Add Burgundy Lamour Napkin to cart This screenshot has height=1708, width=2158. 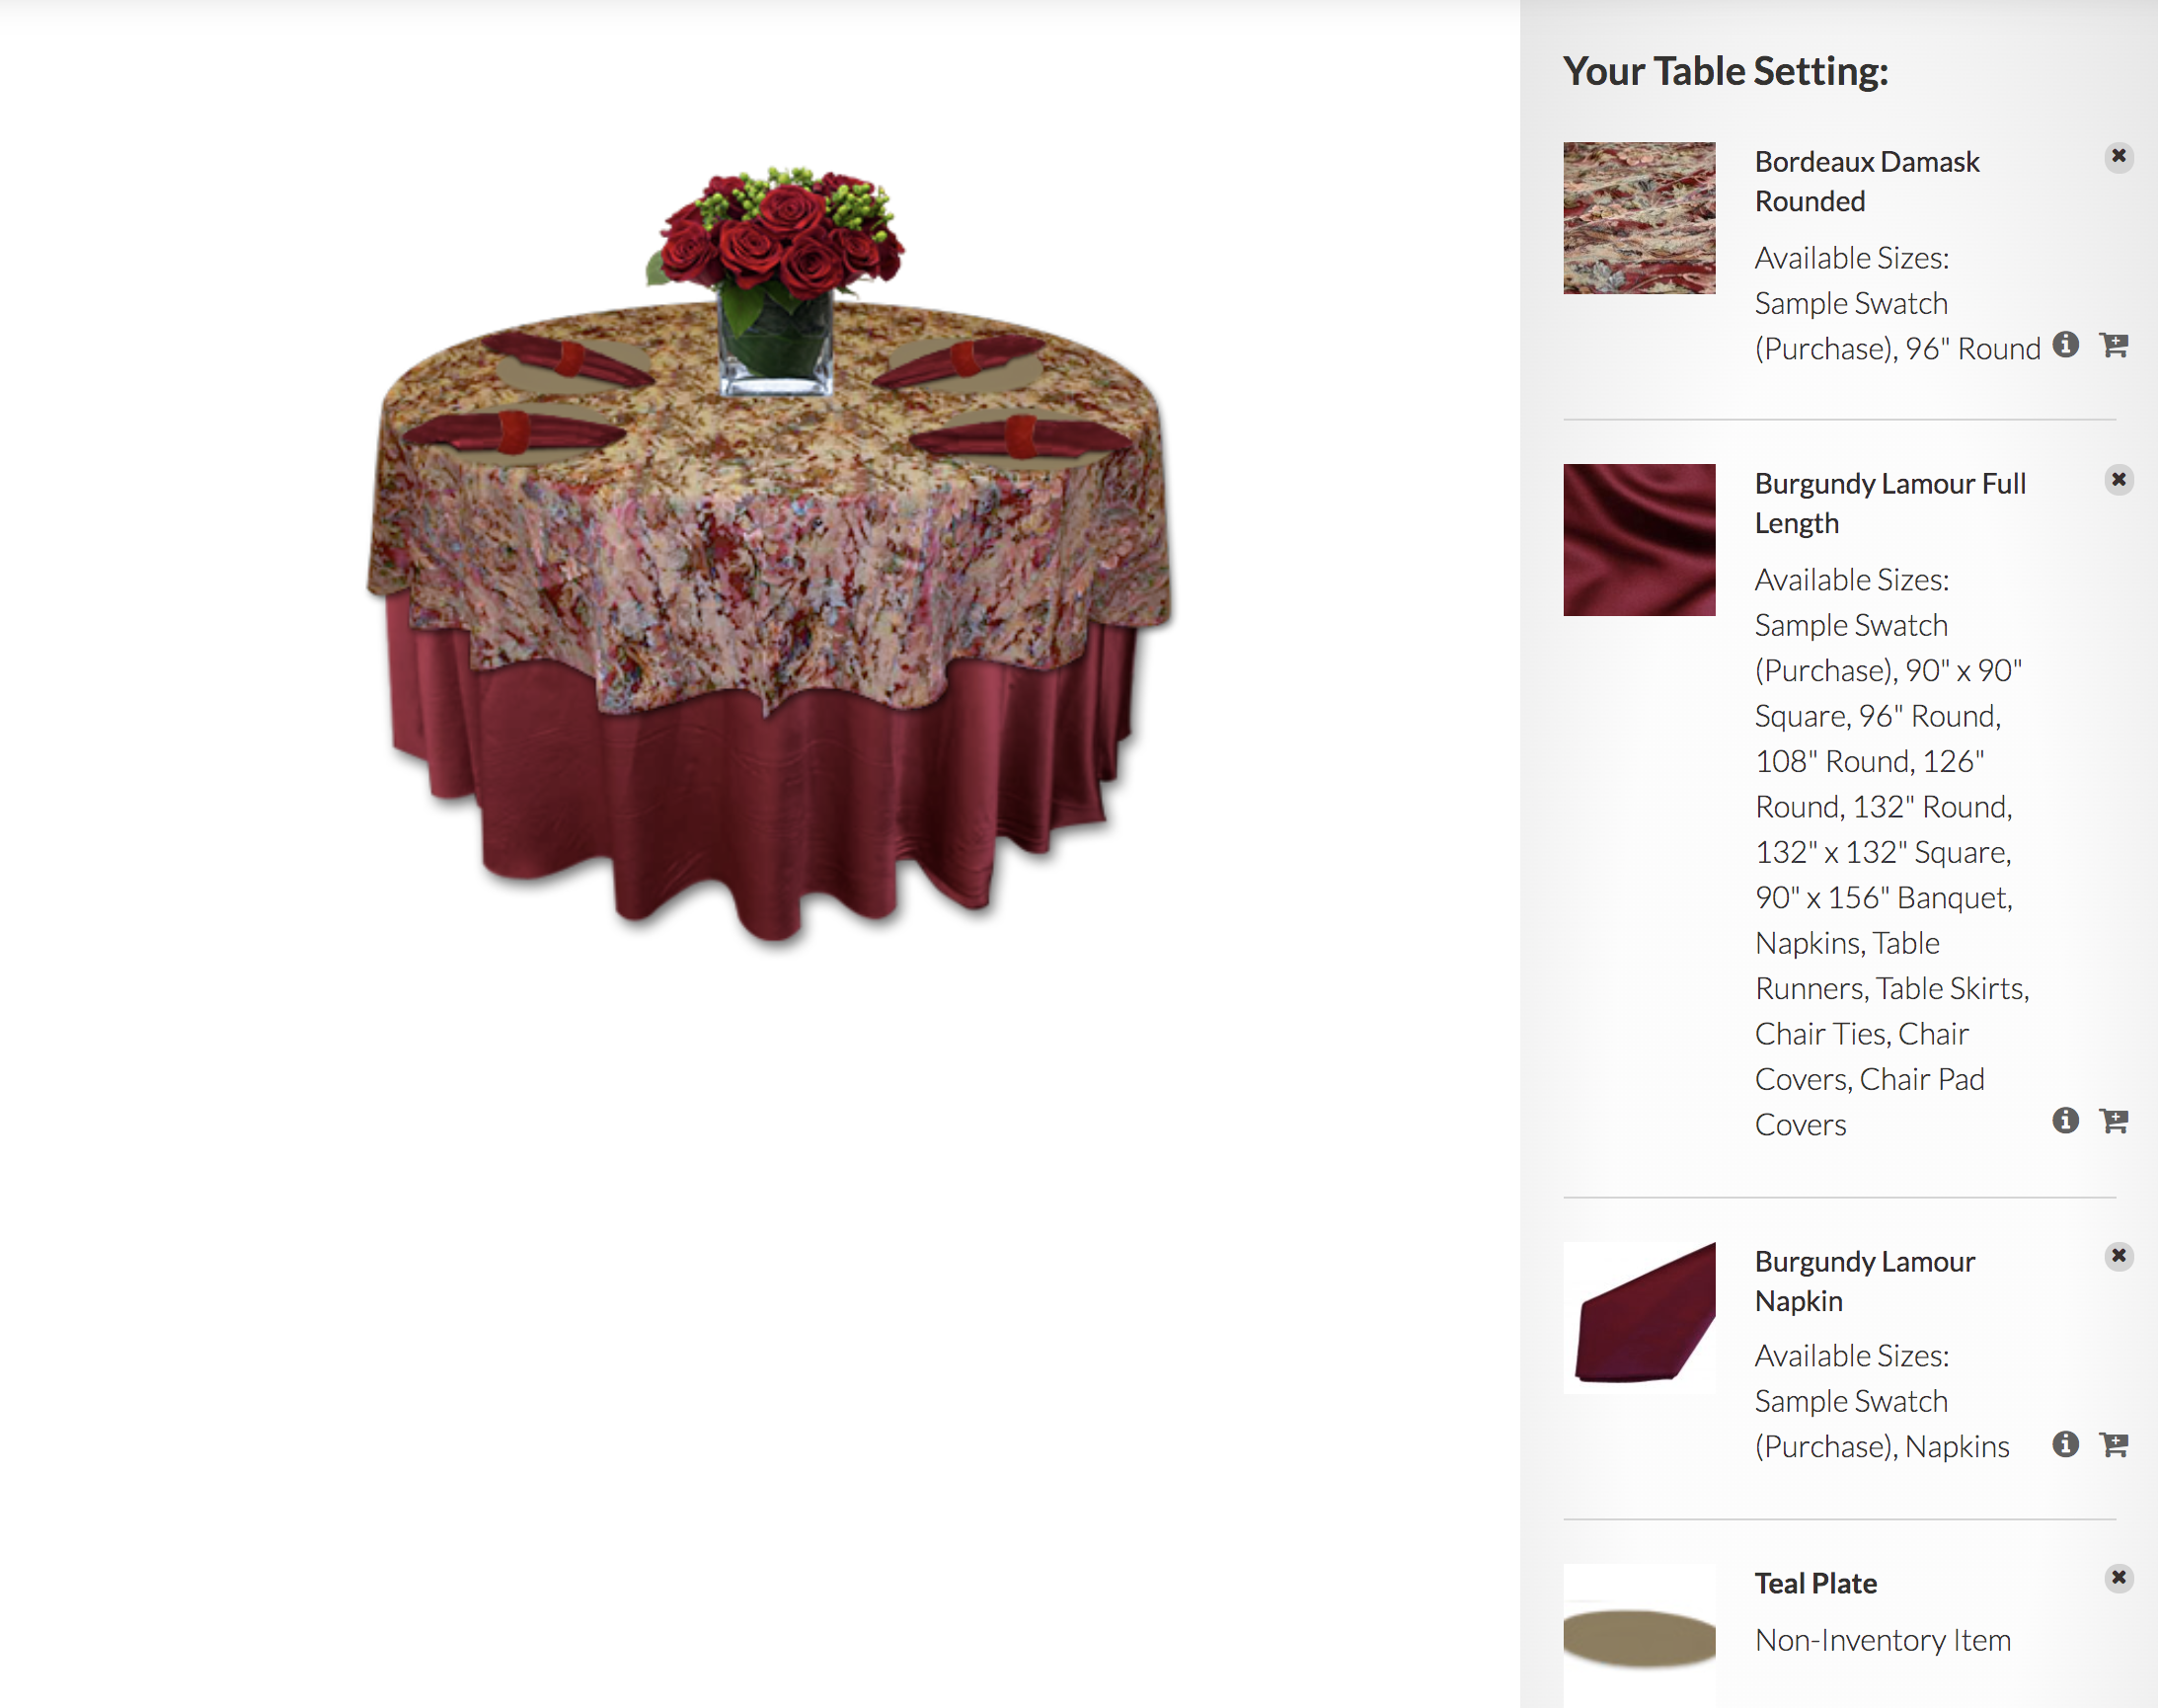pyautogui.click(x=2113, y=1445)
